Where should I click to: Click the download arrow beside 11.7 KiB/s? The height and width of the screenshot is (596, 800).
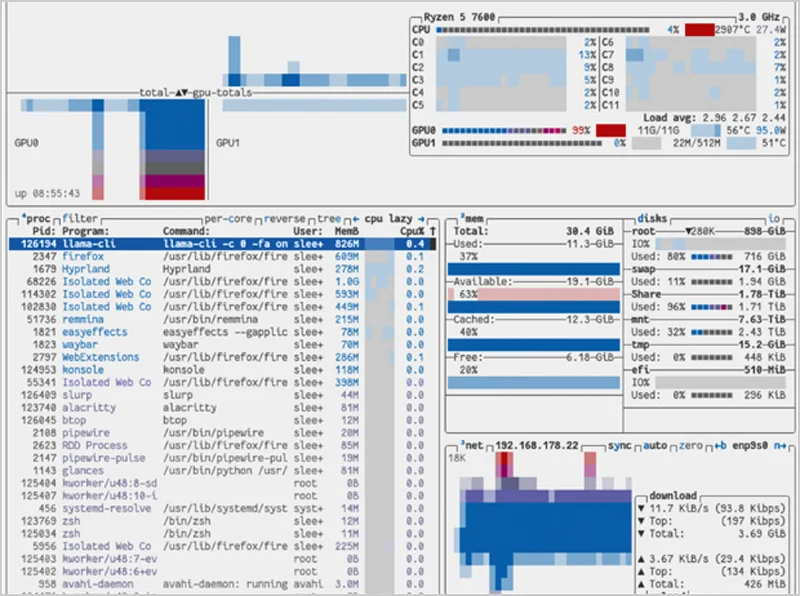pos(640,509)
